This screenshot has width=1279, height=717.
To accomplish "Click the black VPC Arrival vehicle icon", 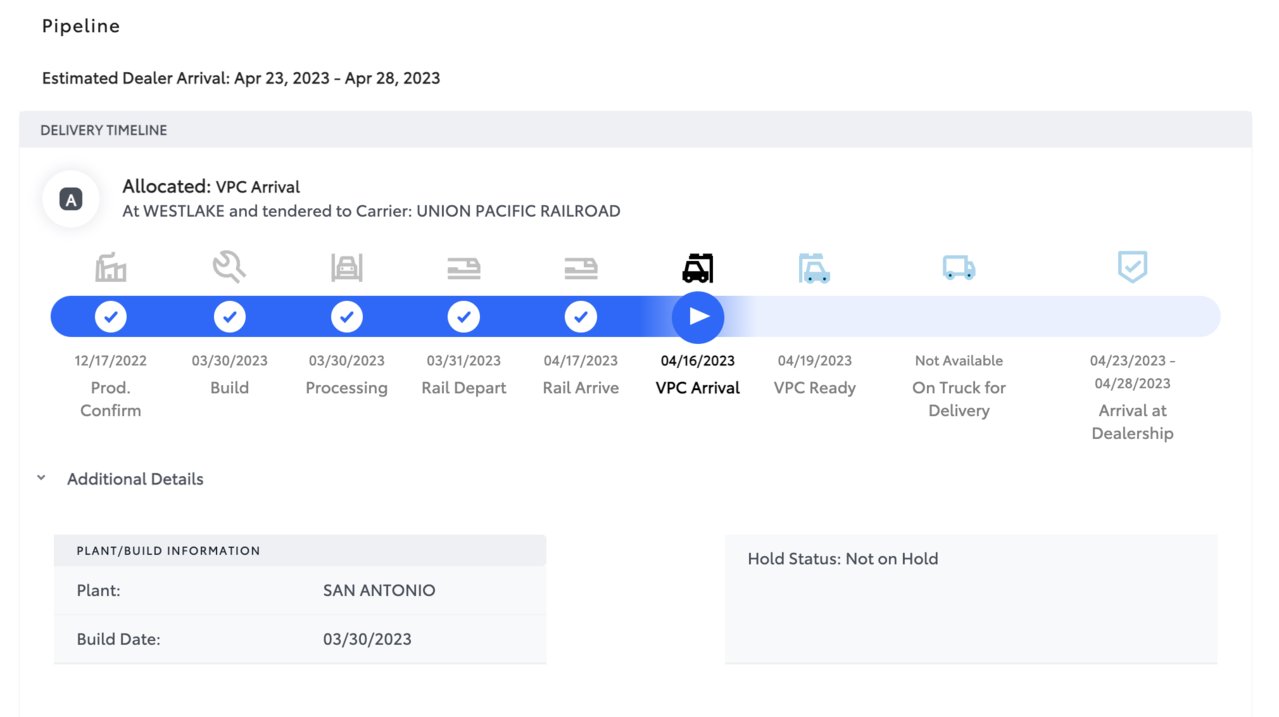I will pos(698,268).
